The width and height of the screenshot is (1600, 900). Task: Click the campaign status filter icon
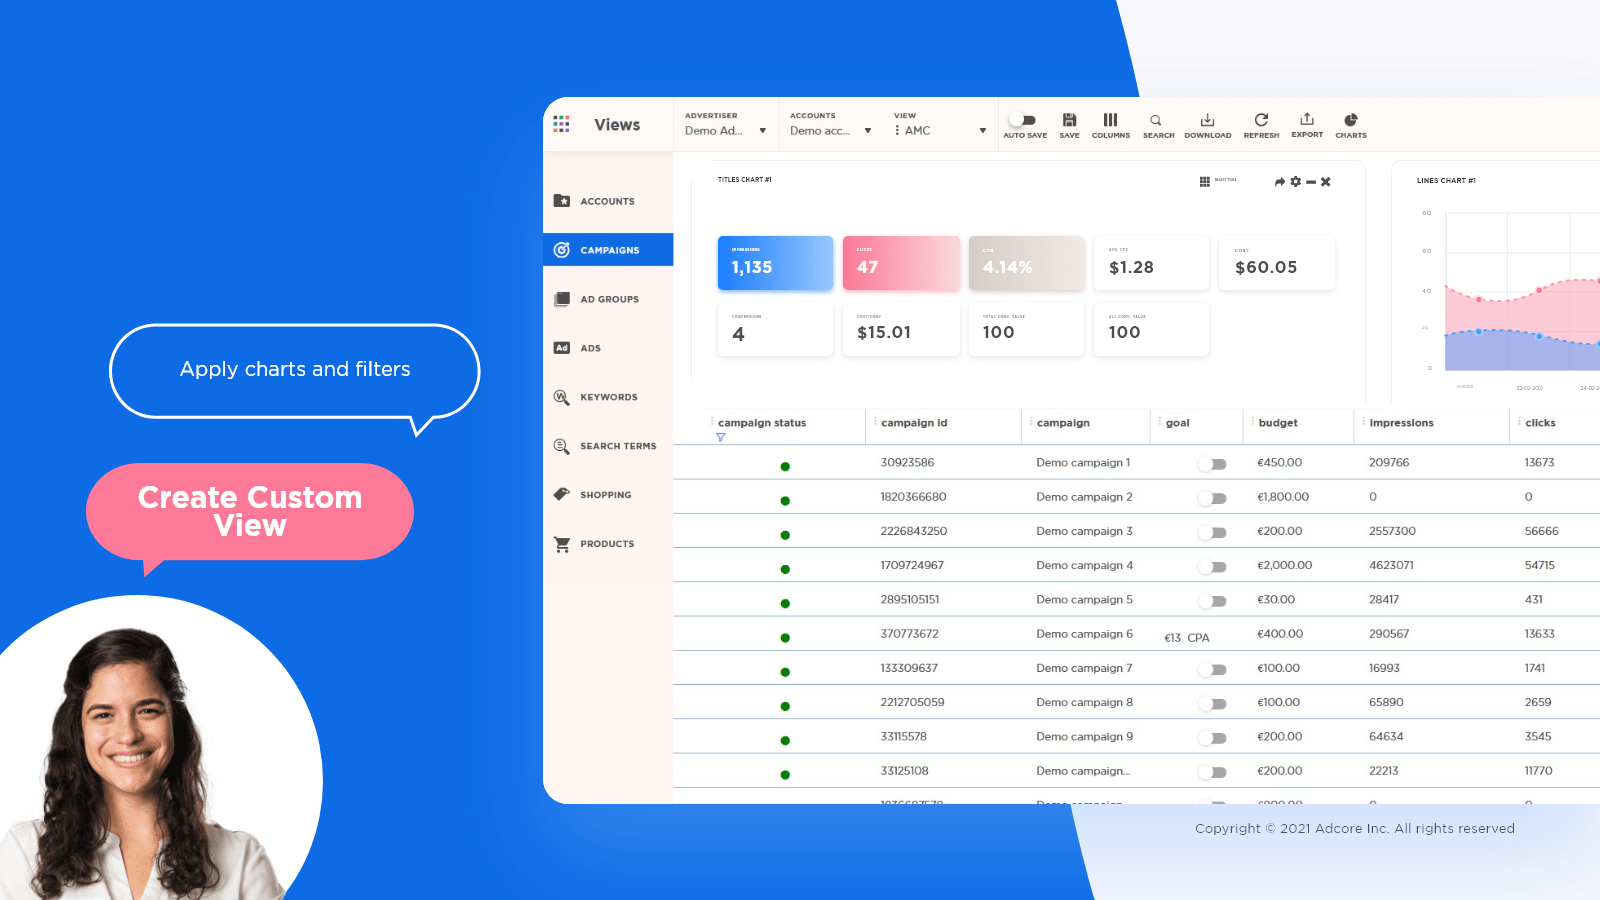coord(720,438)
